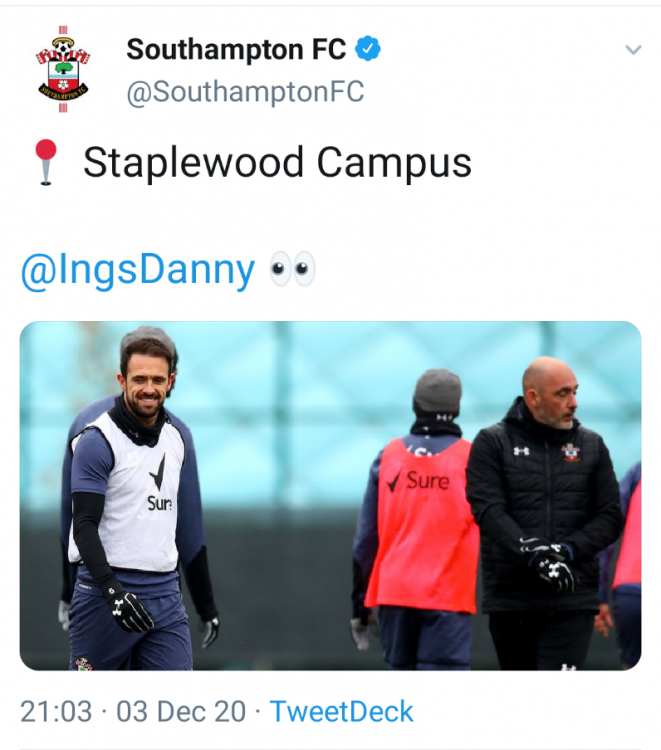This screenshot has width=661, height=750.
Task: Open the TweetDeck source link
Action: coord(342,711)
